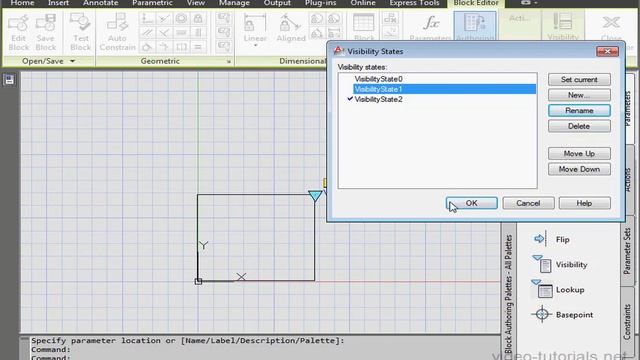Viewport: 640px width, 360px height.
Task: Select the Vertical geometric constraint icon
Action: [198, 33]
